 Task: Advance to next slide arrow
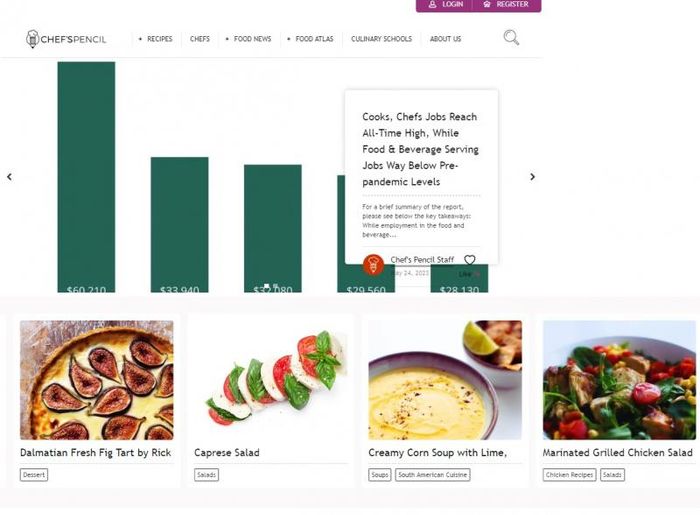pos(532,177)
